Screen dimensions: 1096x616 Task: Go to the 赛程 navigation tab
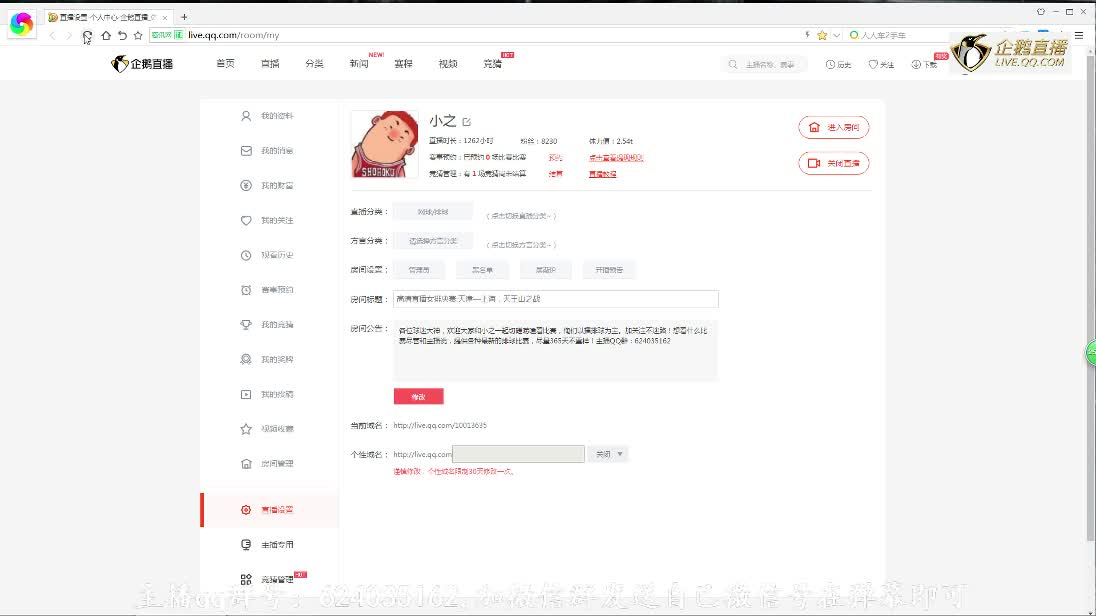pos(403,64)
